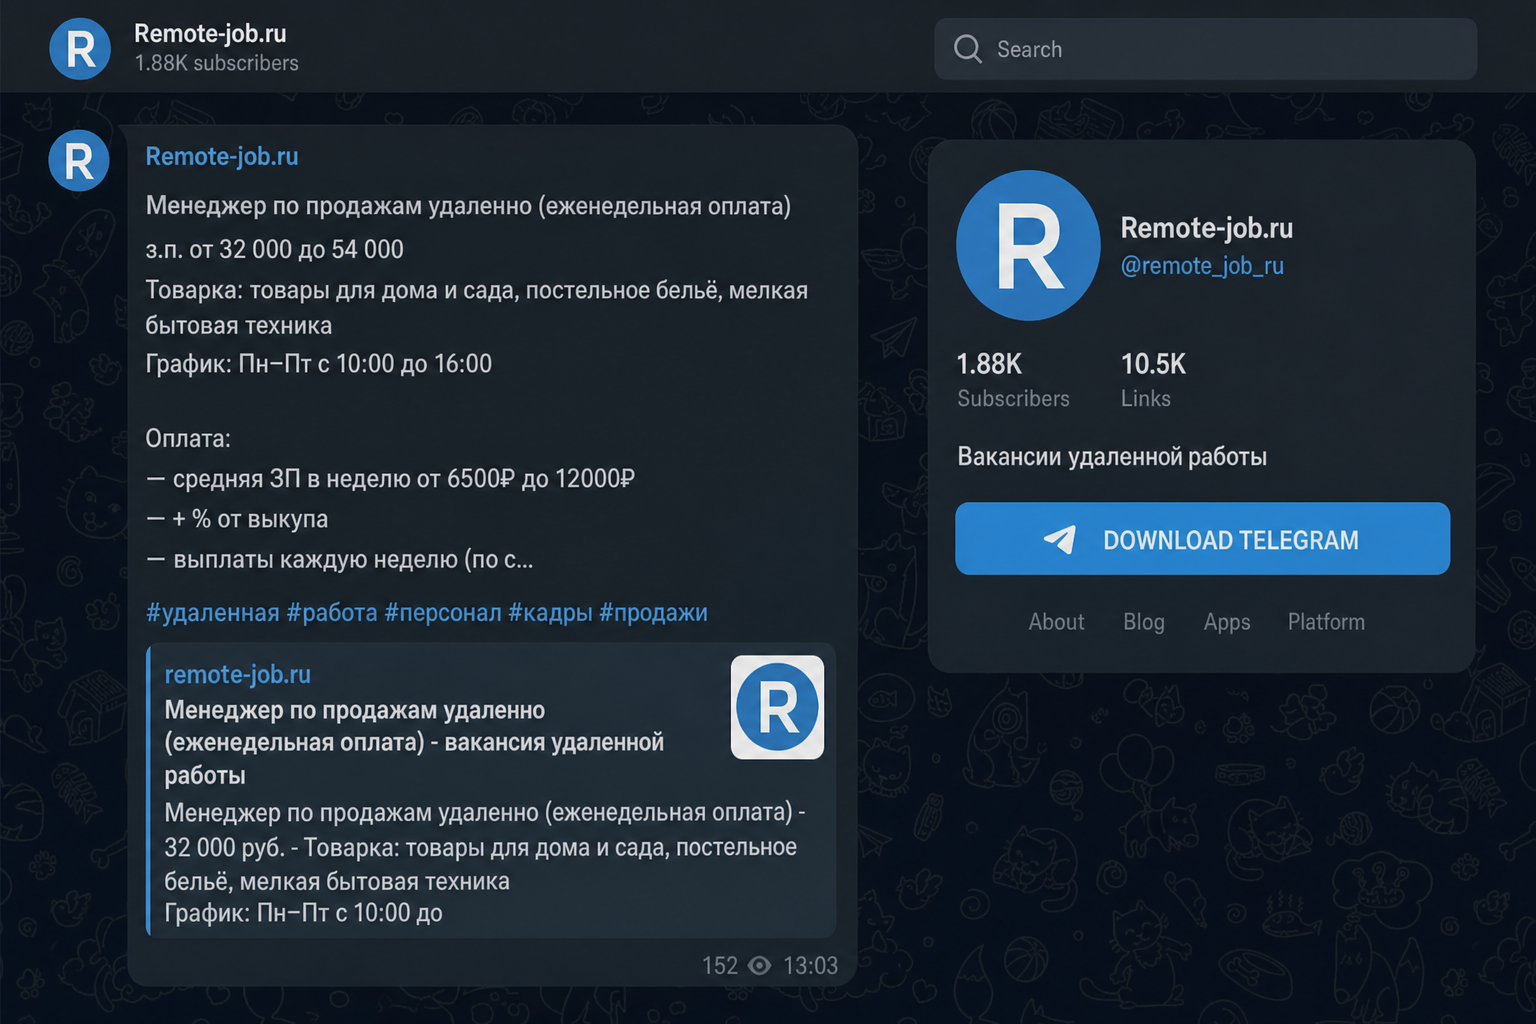Click the 10.5K Links counter

click(x=1153, y=380)
